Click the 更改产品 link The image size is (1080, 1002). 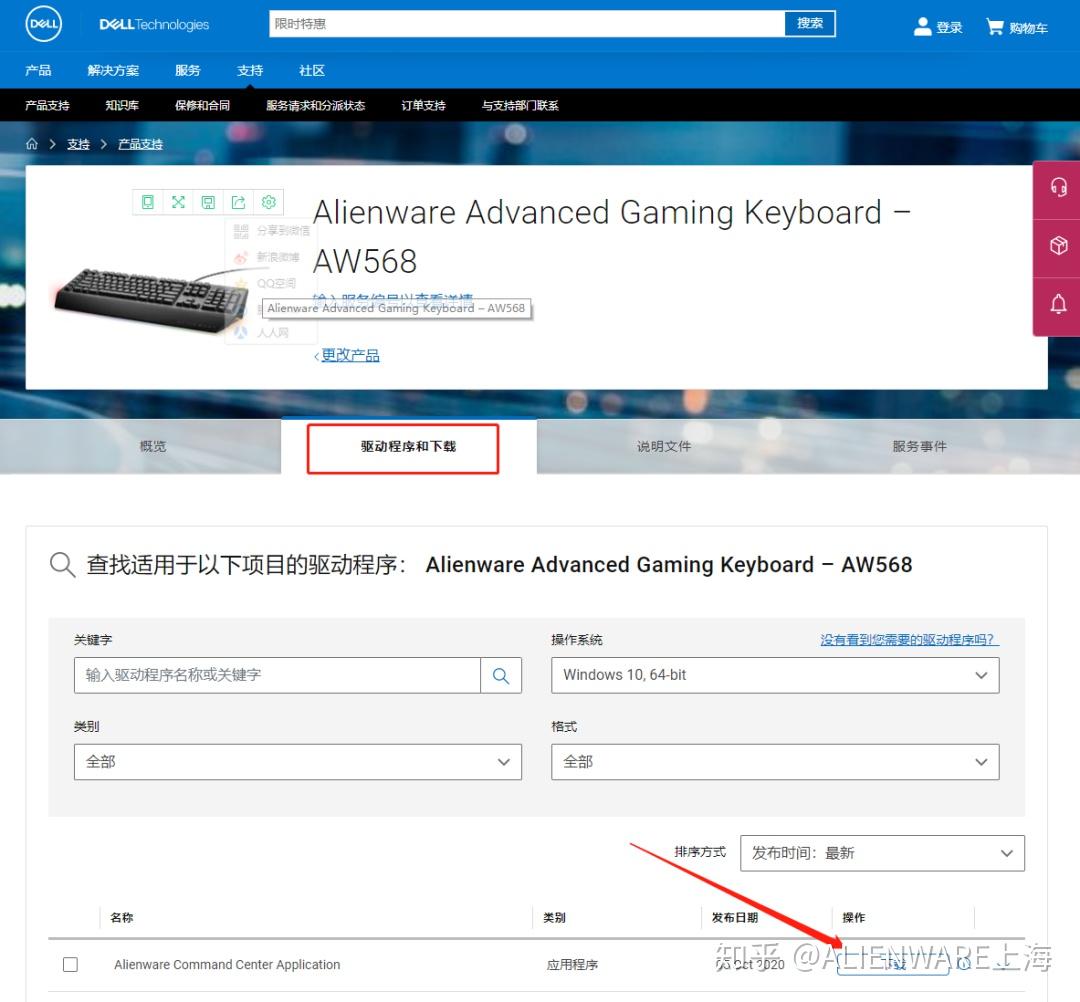click(352, 354)
